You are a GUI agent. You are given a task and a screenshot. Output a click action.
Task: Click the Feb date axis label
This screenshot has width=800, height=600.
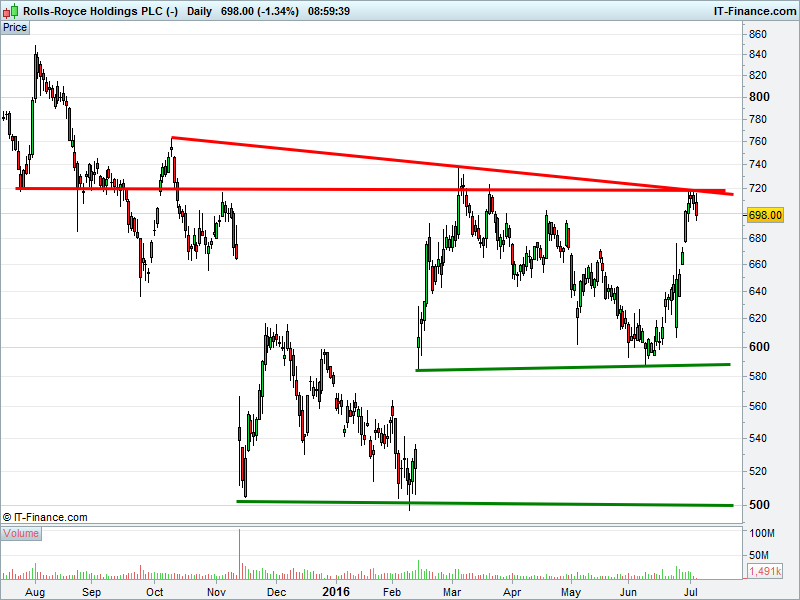click(x=392, y=592)
